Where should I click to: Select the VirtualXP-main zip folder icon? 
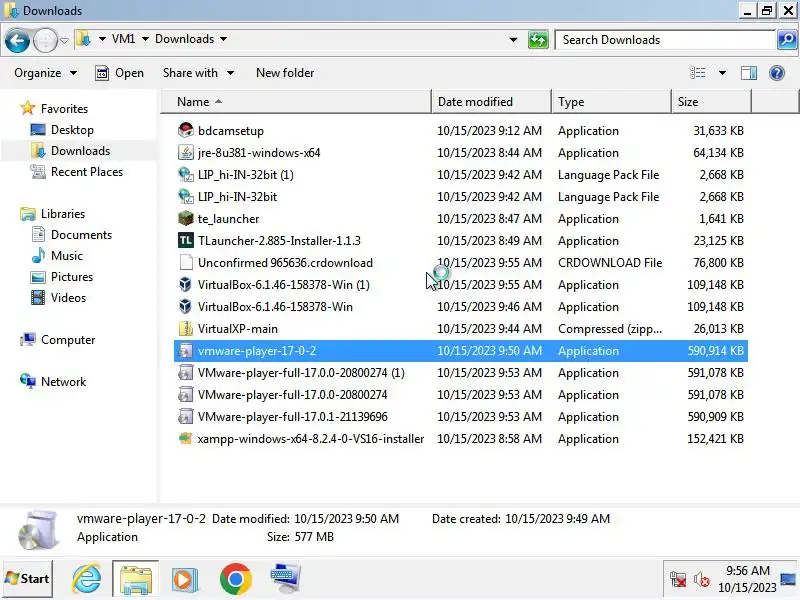[186, 329]
